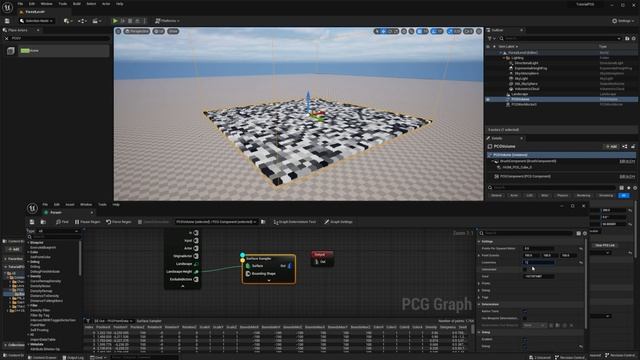Image resolution: width=640 pixels, height=360 pixels.
Task: Open the cinematics toolbar dropdown
Action: [97, 21]
